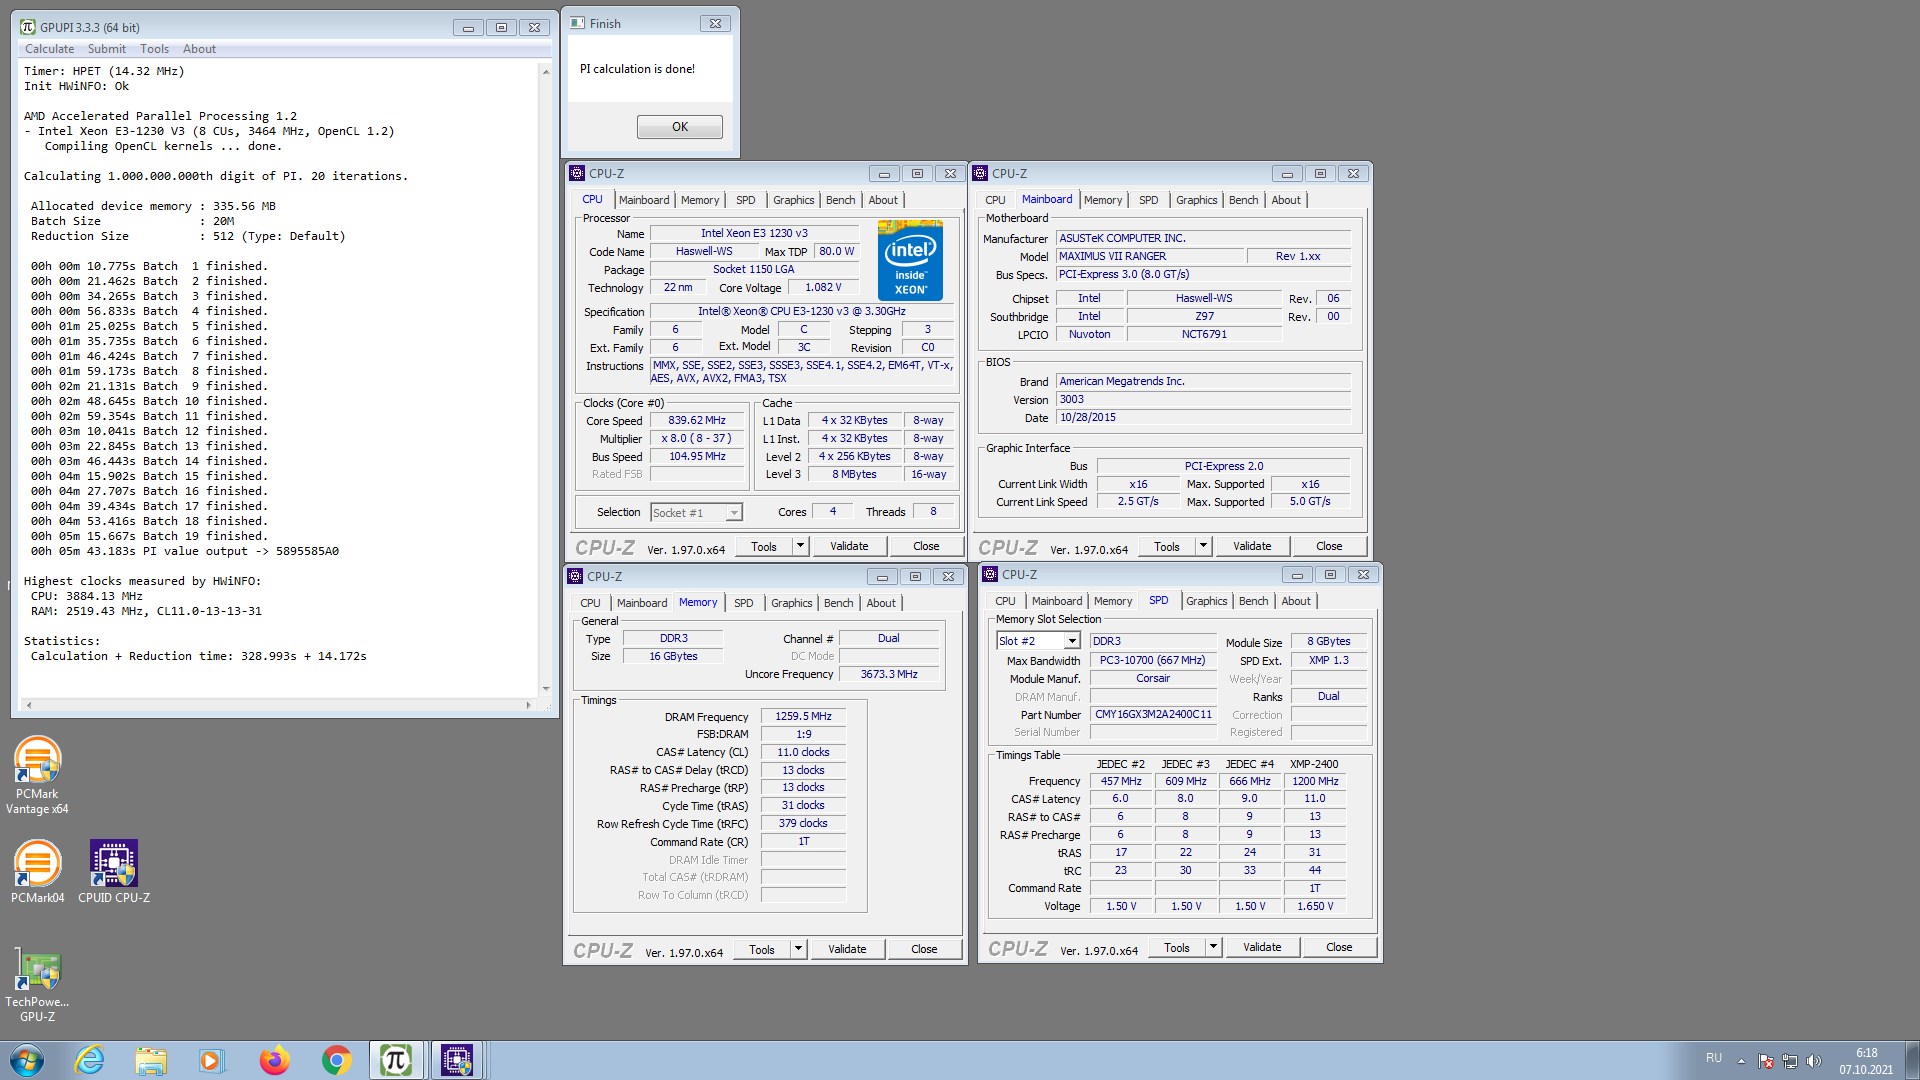Viewport: 1920px width, 1080px height.
Task: Expand Slot #2 memory slot dropdown
Action: tap(1072, 641)
